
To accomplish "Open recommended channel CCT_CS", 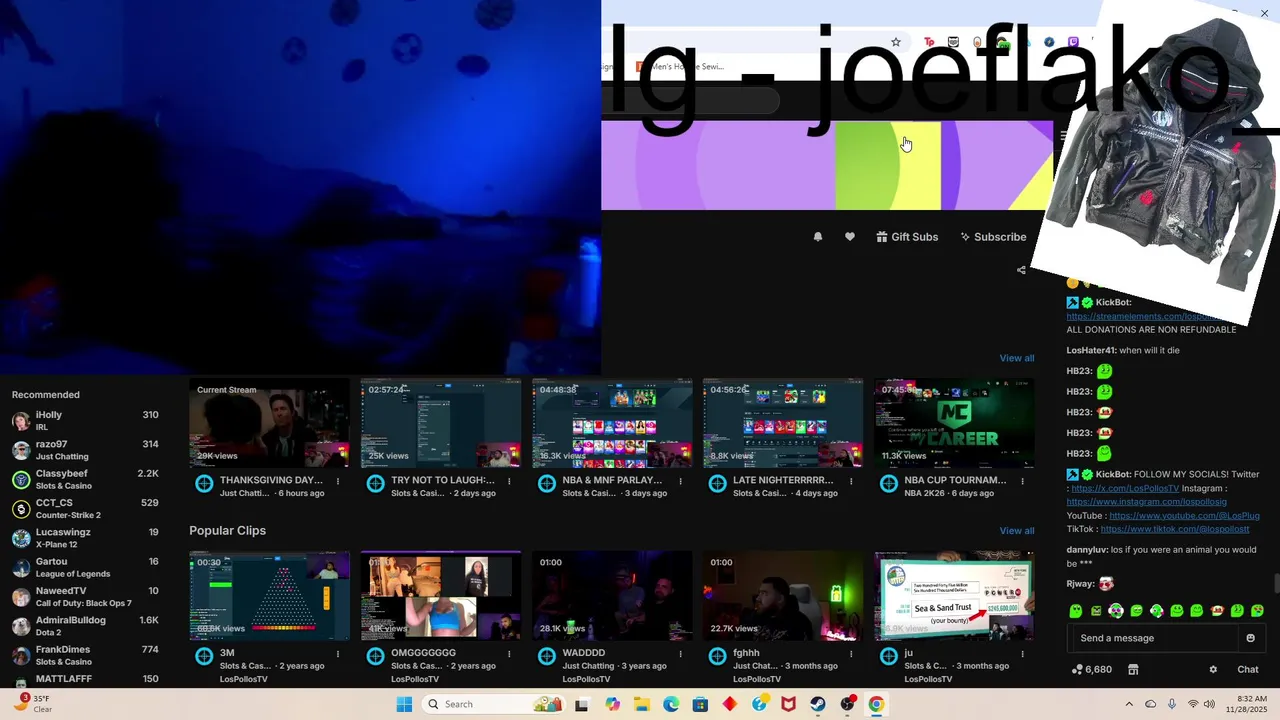I will [x=85, y=508].
